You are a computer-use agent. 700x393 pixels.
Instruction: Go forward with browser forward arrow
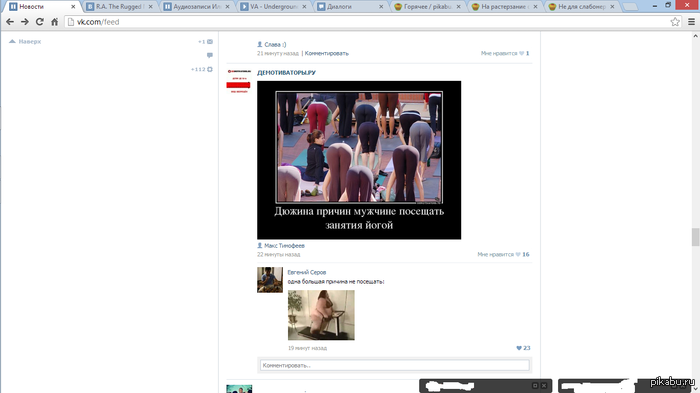(25, 22)
